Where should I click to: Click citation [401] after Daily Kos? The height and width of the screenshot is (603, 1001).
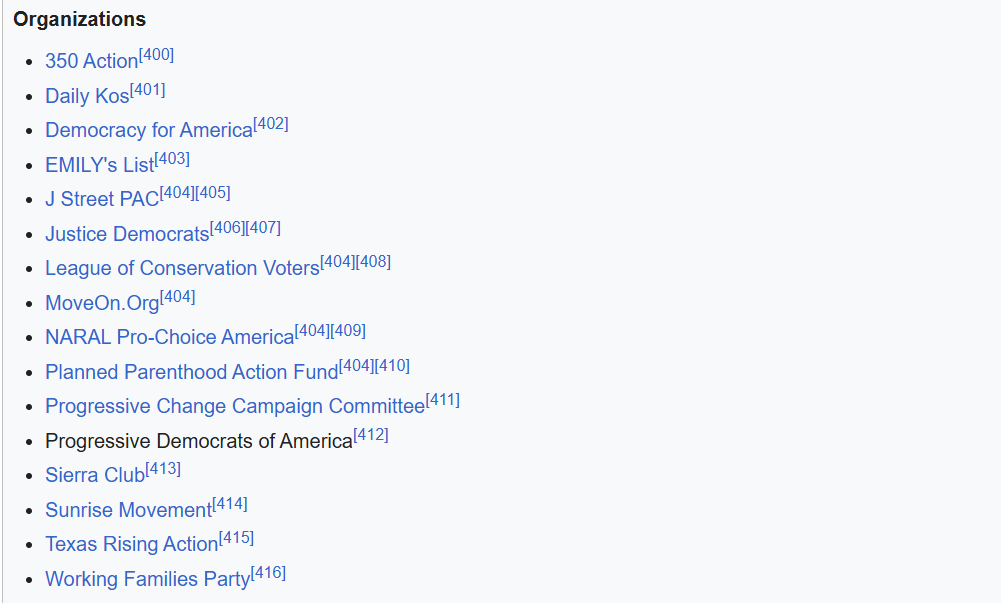[147, 89]
